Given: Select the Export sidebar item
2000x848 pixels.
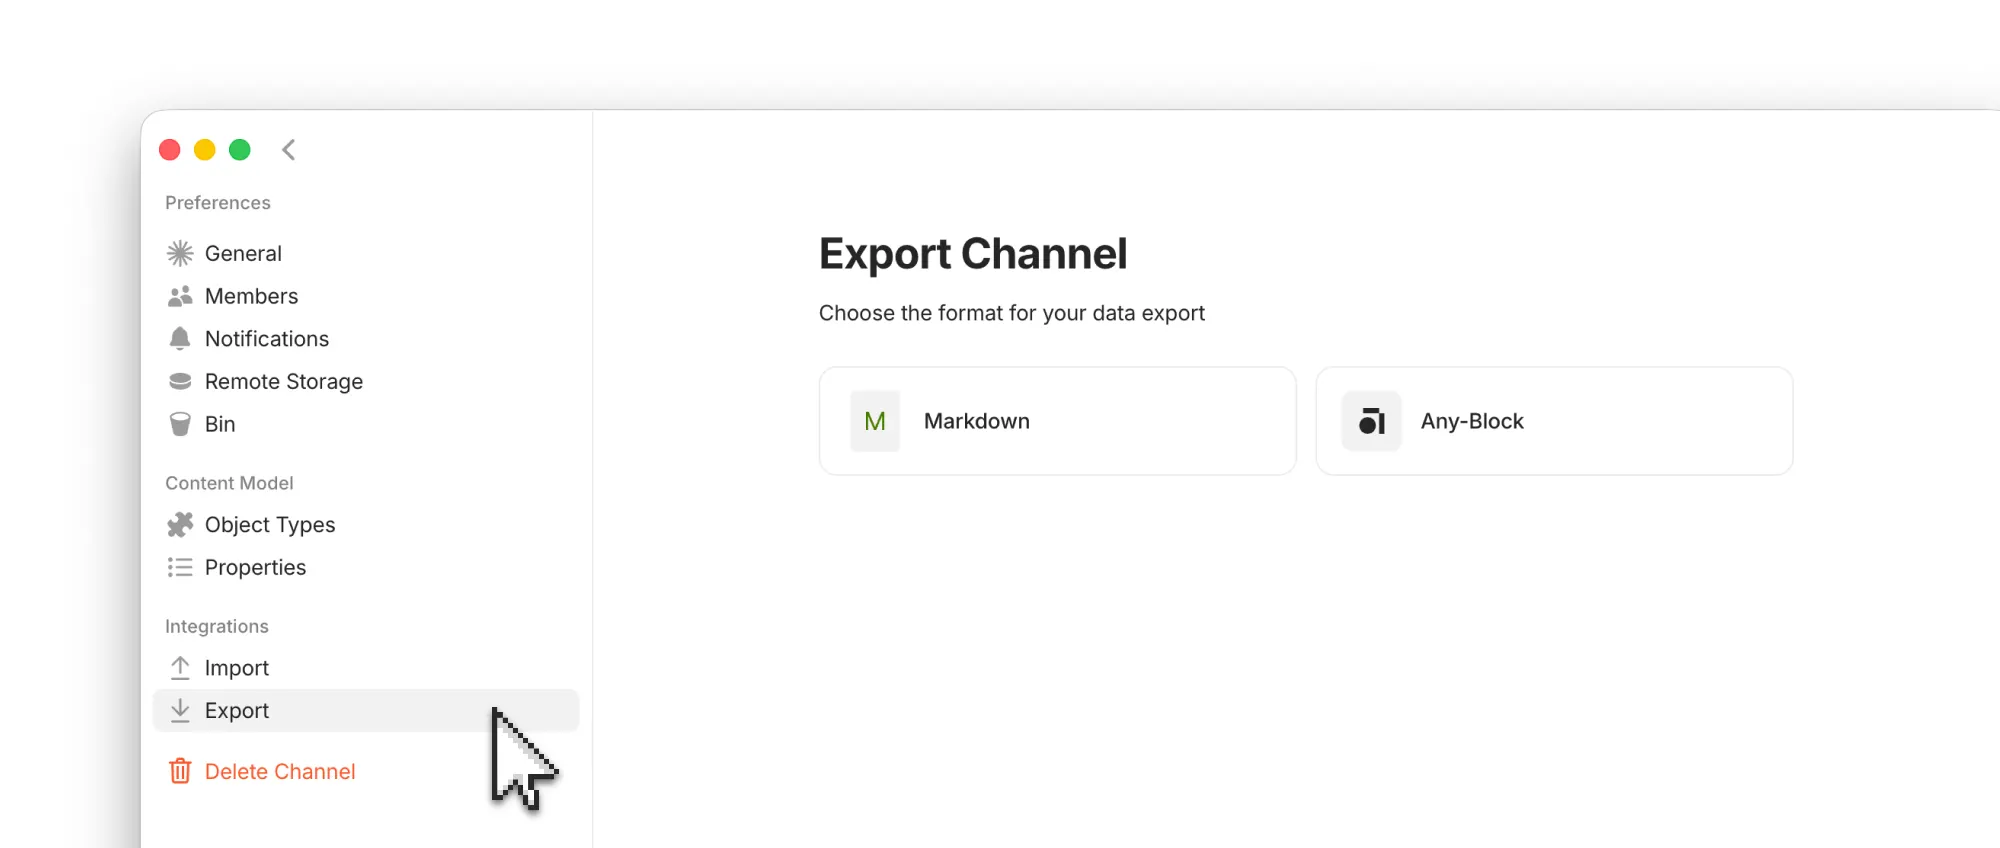Looking at the screenshot, I should (366, 711).
